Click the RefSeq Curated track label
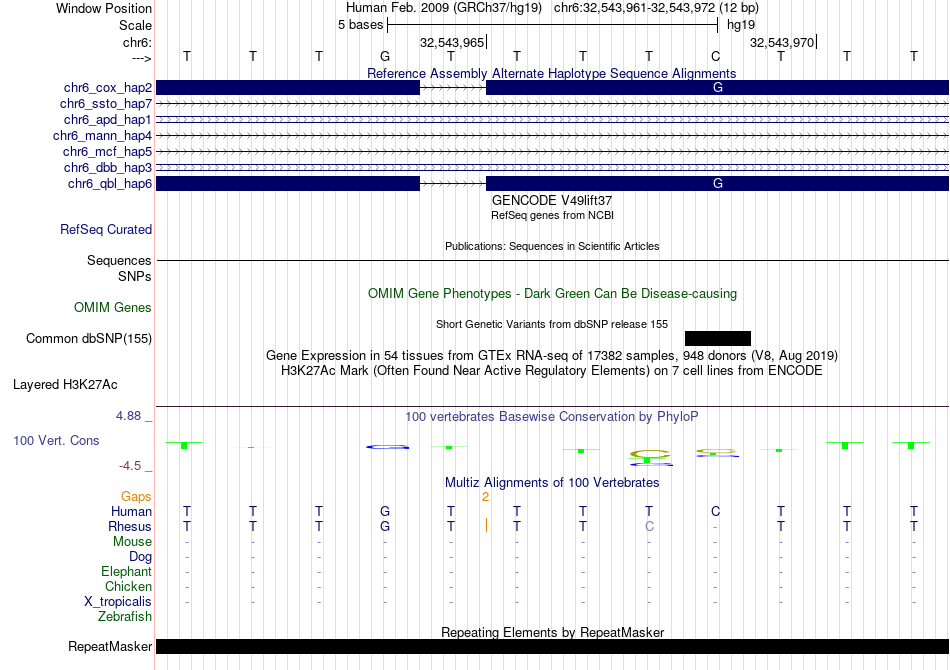The image size is (950, 670). 106,230
